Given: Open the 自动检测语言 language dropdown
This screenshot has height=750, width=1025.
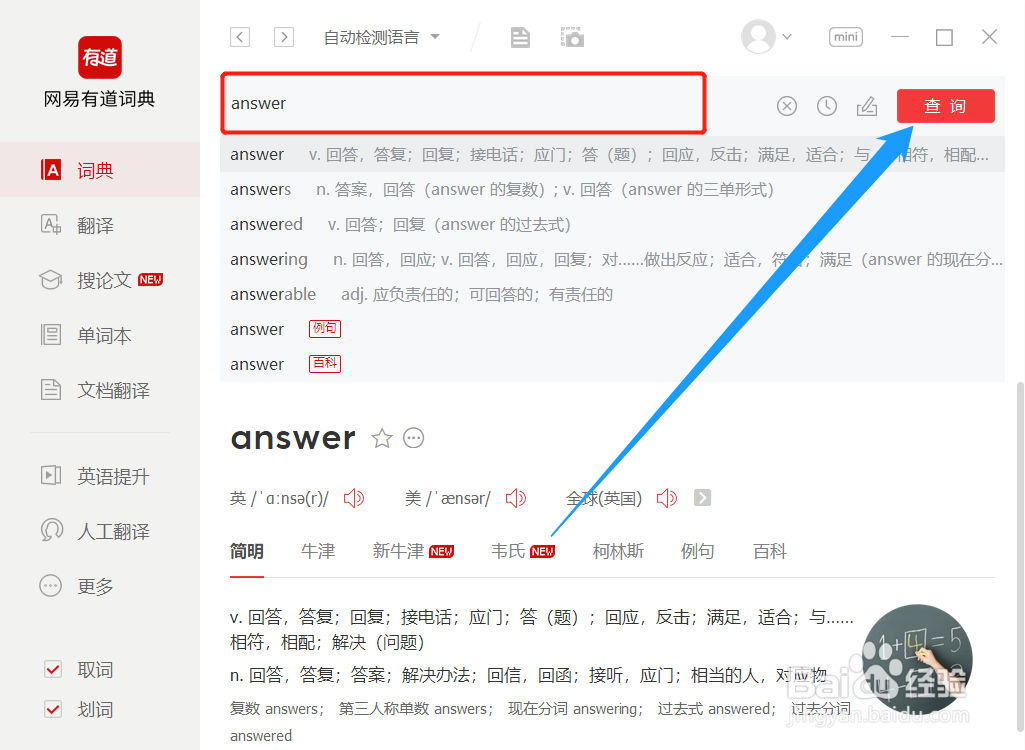Looking at the screenshot, I should click(381, 36).
